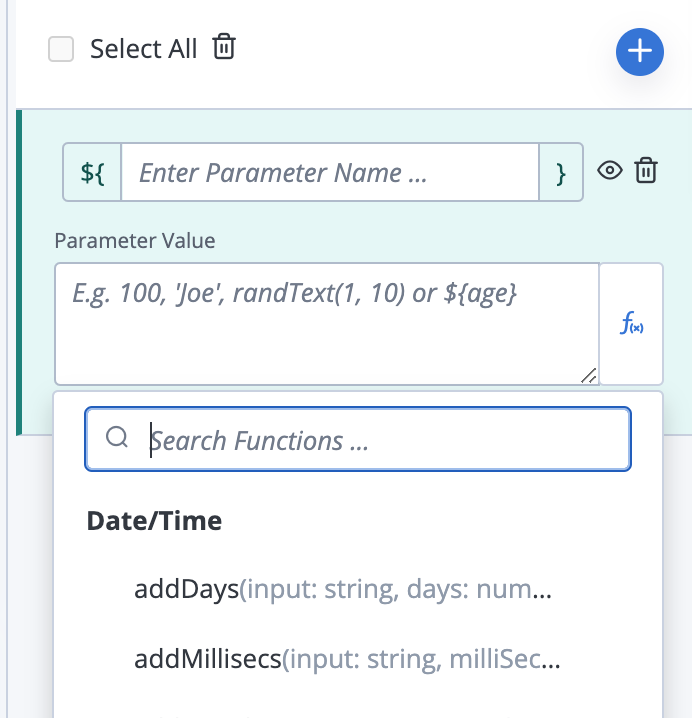Screen dimensions: 692x718
Task: Click the "}" suffix of parameter name
Action: (x=561, y=173)
